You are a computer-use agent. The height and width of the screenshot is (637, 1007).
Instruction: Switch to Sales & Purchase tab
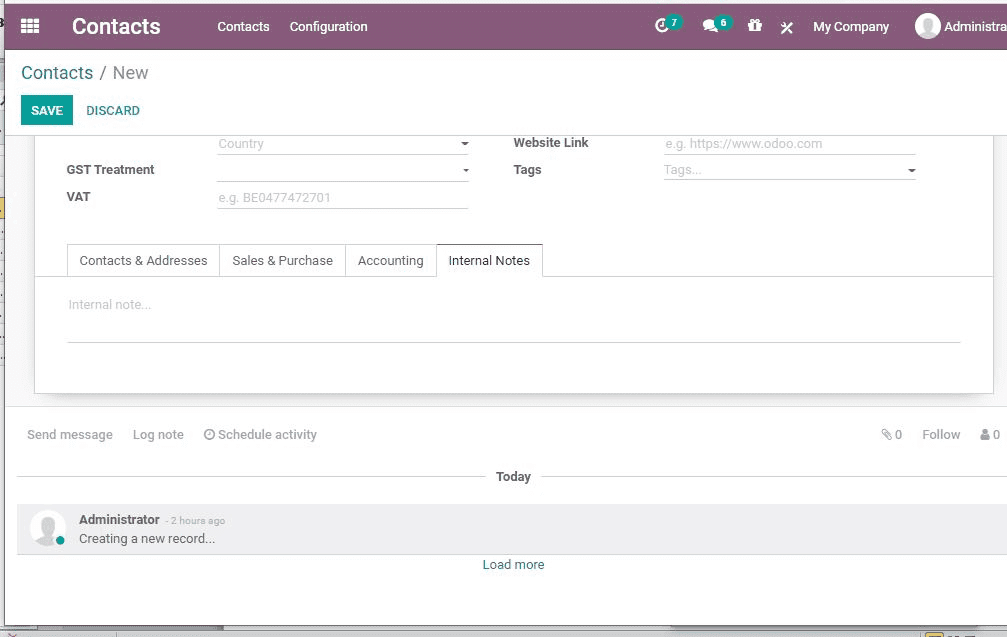point(283,261)
